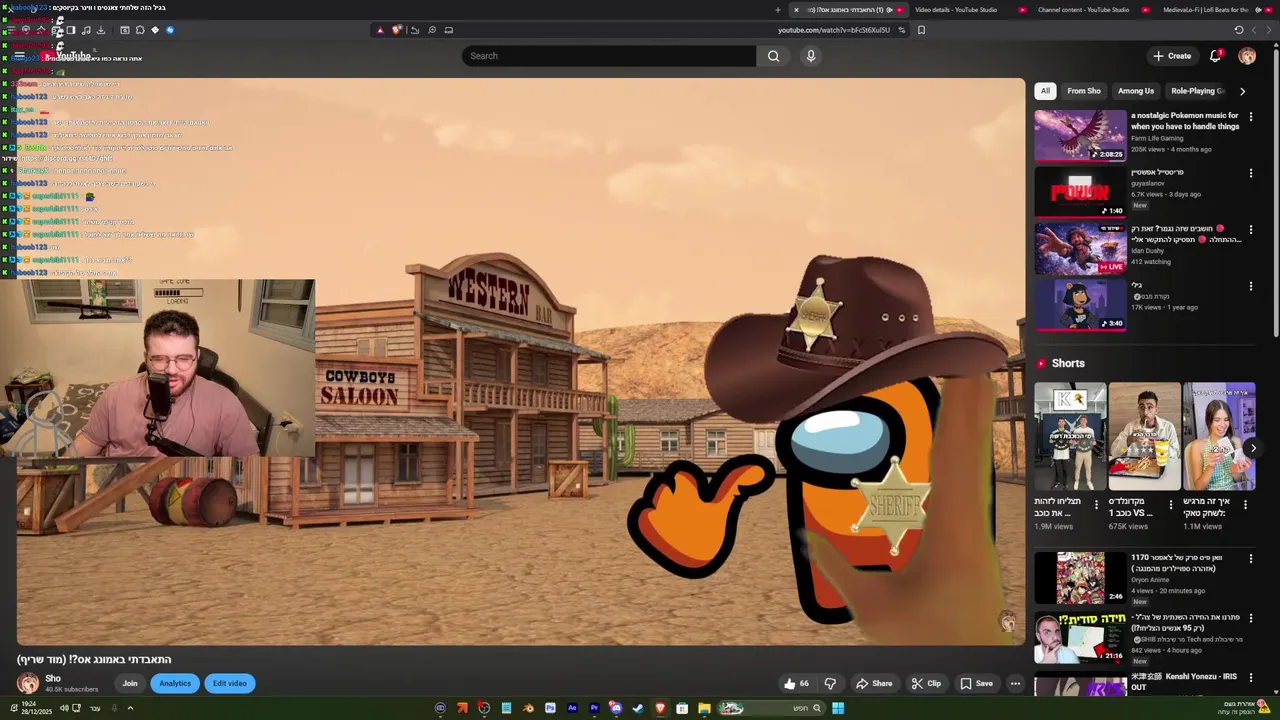The height and width of the screenshot is (720, 1280).
Task: Open After Effects from the taskbar
Action: pos(572,708)
